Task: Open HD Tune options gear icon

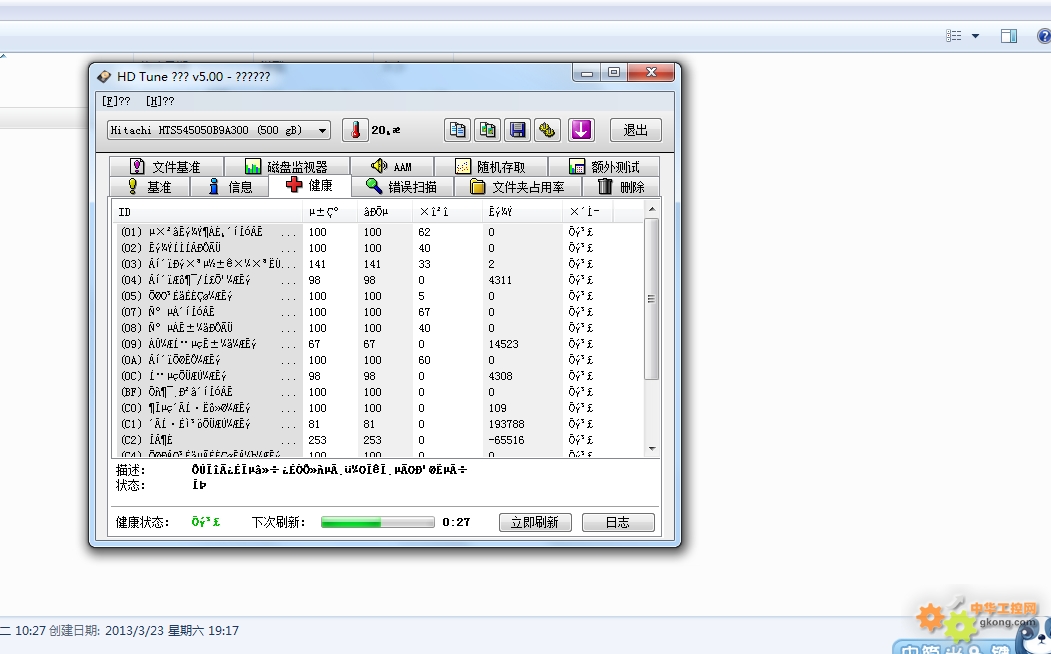Action: tap(547, 130)
